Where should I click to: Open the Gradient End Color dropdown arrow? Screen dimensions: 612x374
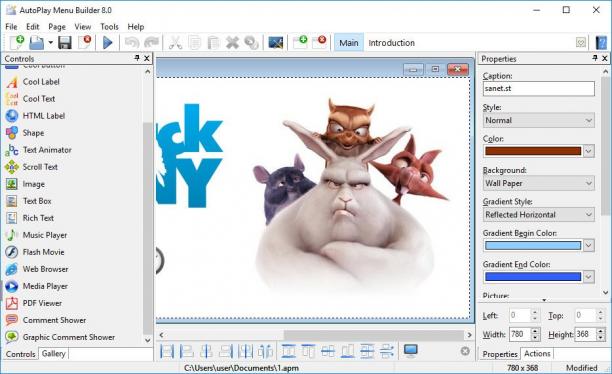[589, 277]
